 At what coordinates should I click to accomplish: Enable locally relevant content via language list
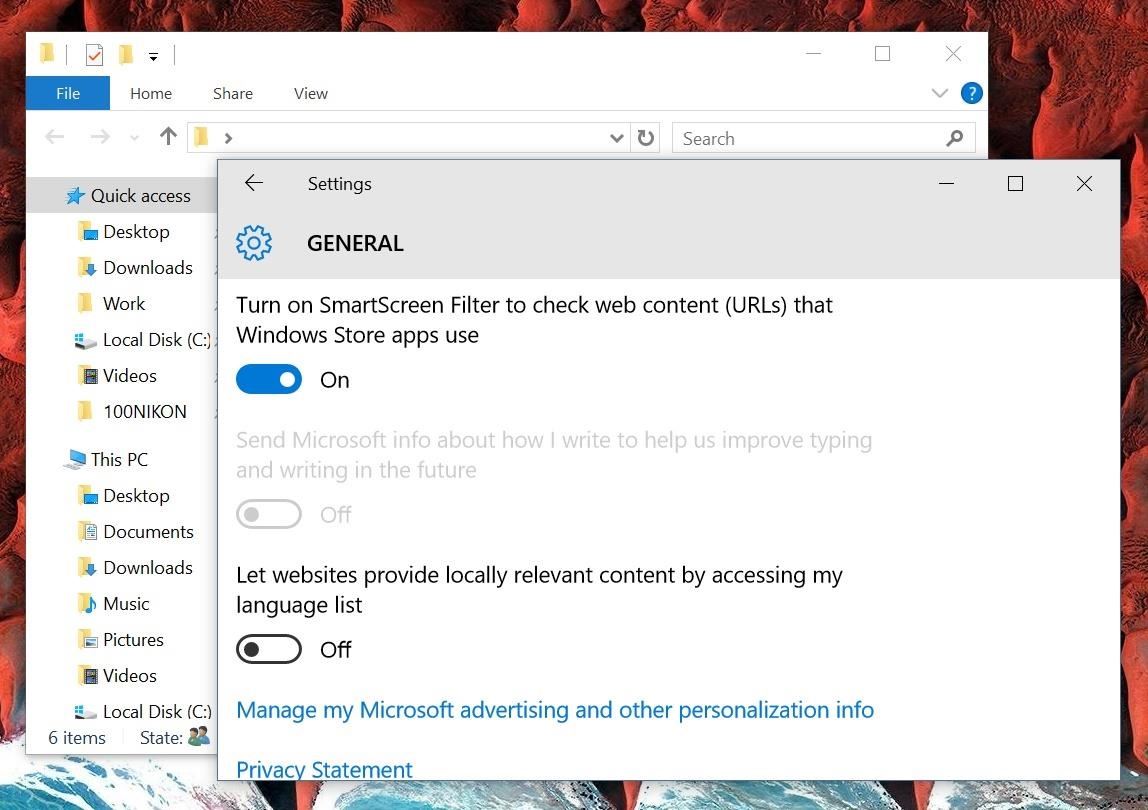tap(269, 649)
